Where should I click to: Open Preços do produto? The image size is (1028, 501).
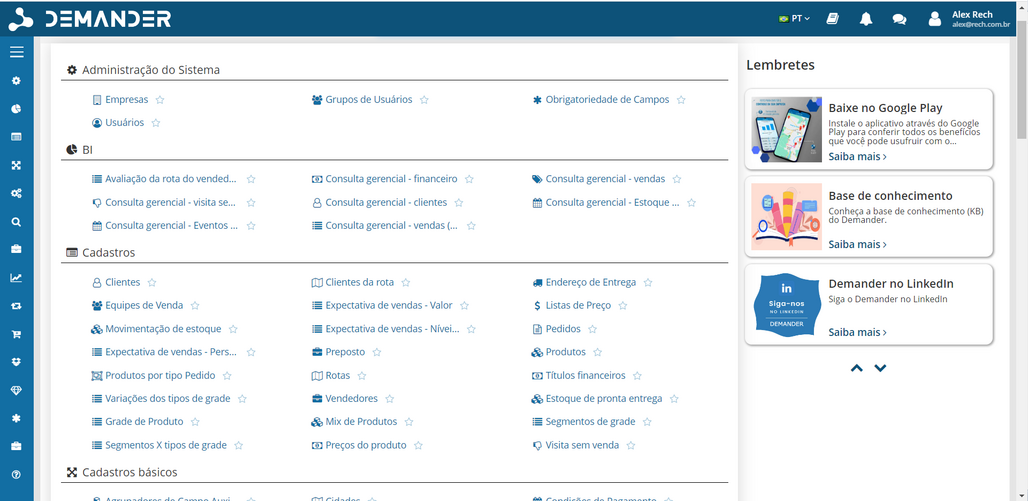tap(366, 445)
